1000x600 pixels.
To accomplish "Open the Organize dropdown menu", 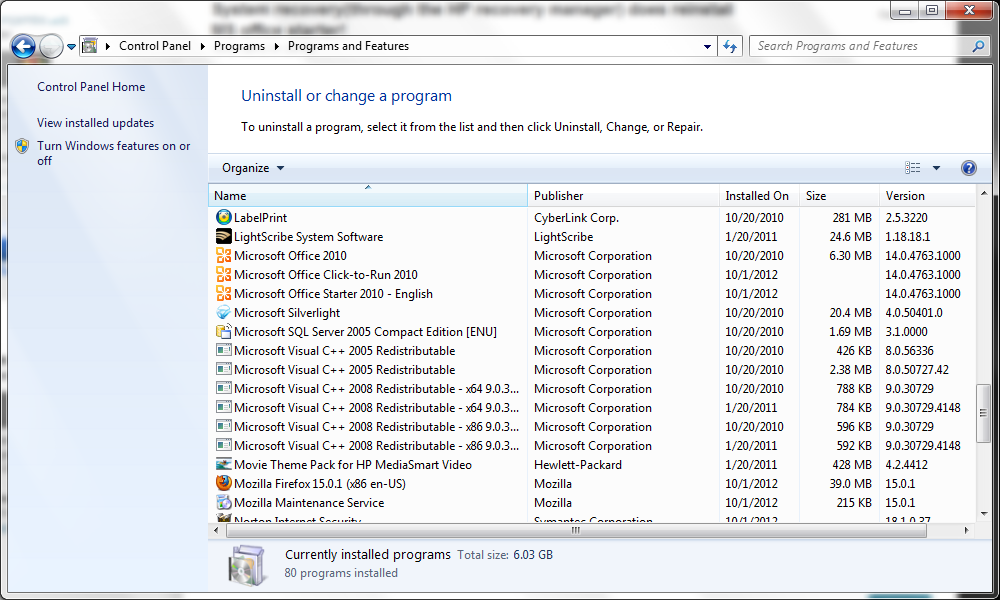I will (253, 168).
